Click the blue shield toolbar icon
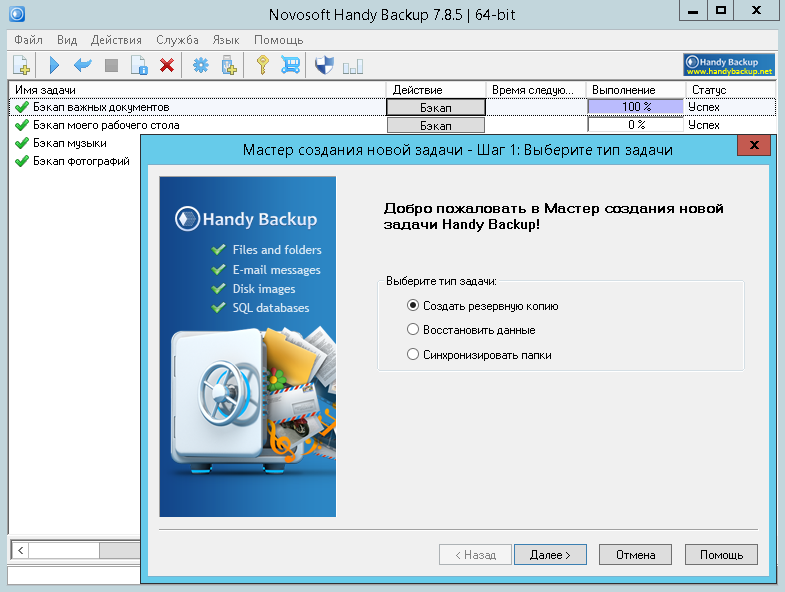785x592 pixels. point(324,65)
